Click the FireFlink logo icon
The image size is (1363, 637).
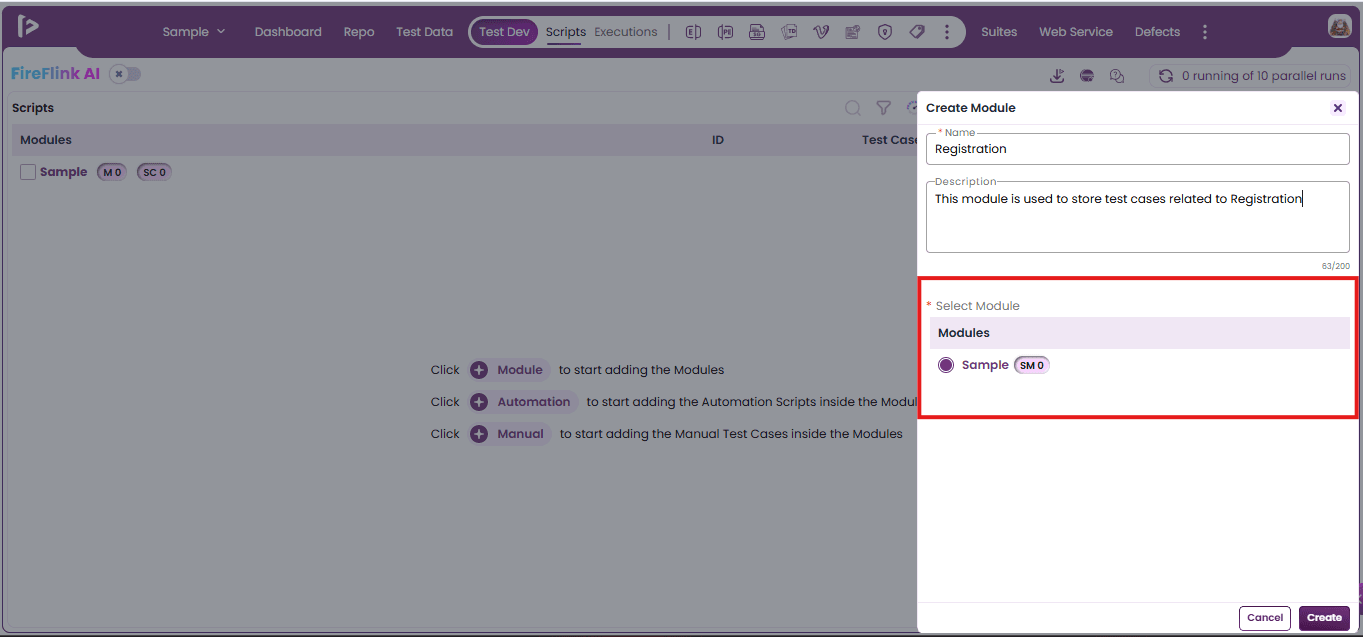click(28, 26)
